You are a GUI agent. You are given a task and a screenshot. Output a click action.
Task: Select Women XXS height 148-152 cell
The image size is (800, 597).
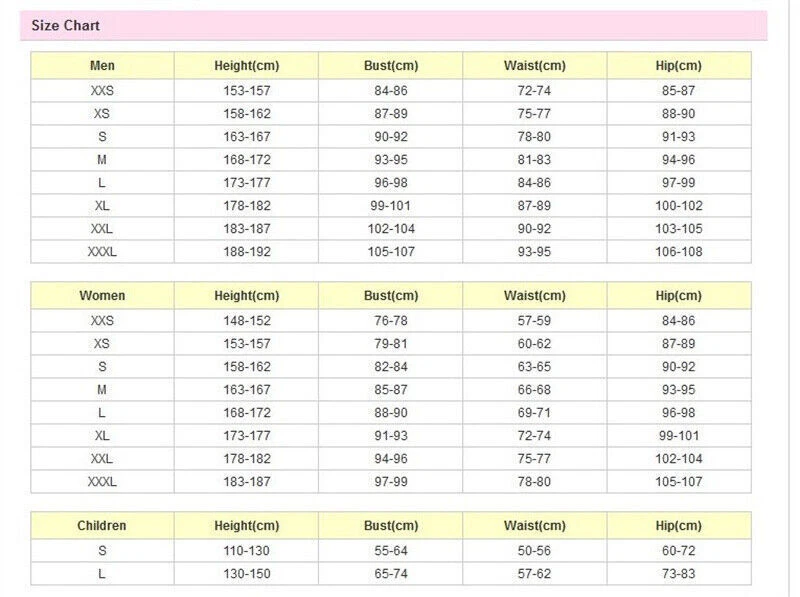tap(246, 321)
